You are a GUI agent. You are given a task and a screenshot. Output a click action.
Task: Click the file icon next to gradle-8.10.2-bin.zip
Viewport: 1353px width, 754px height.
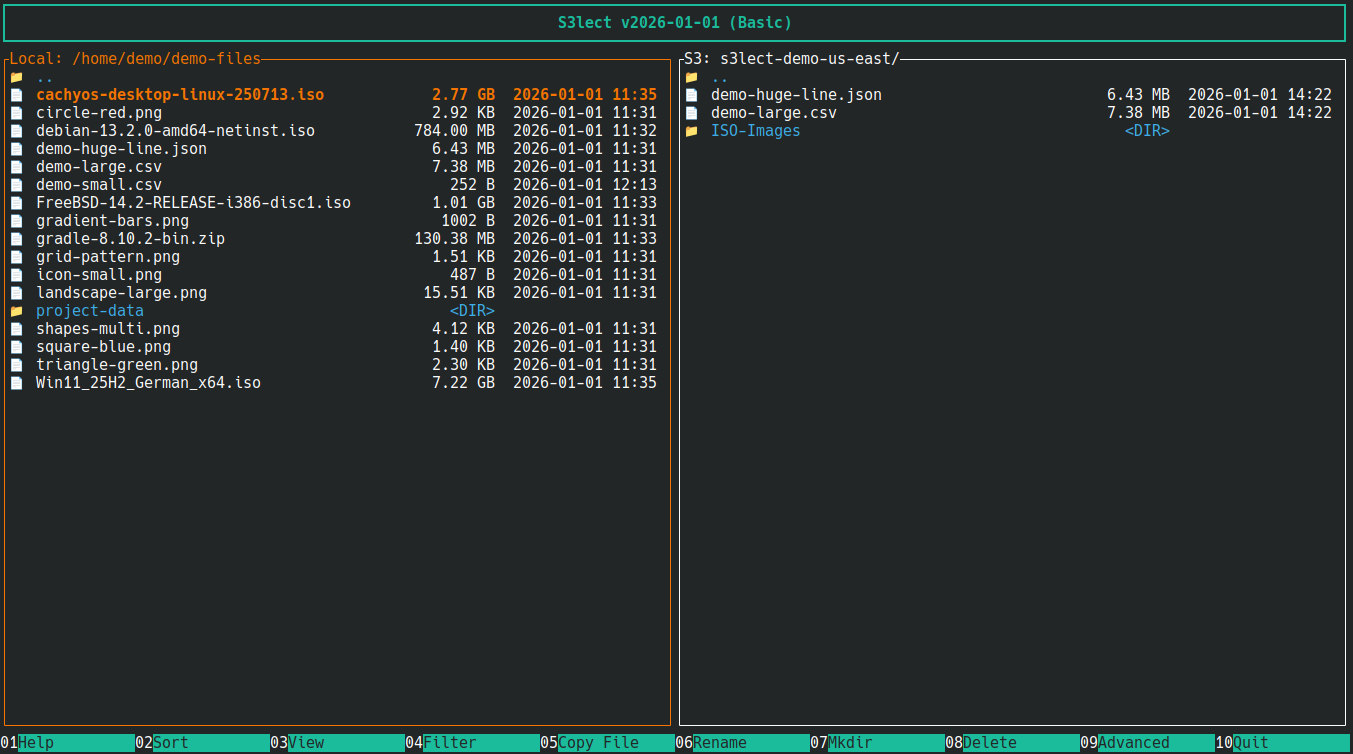coord(16,238)
